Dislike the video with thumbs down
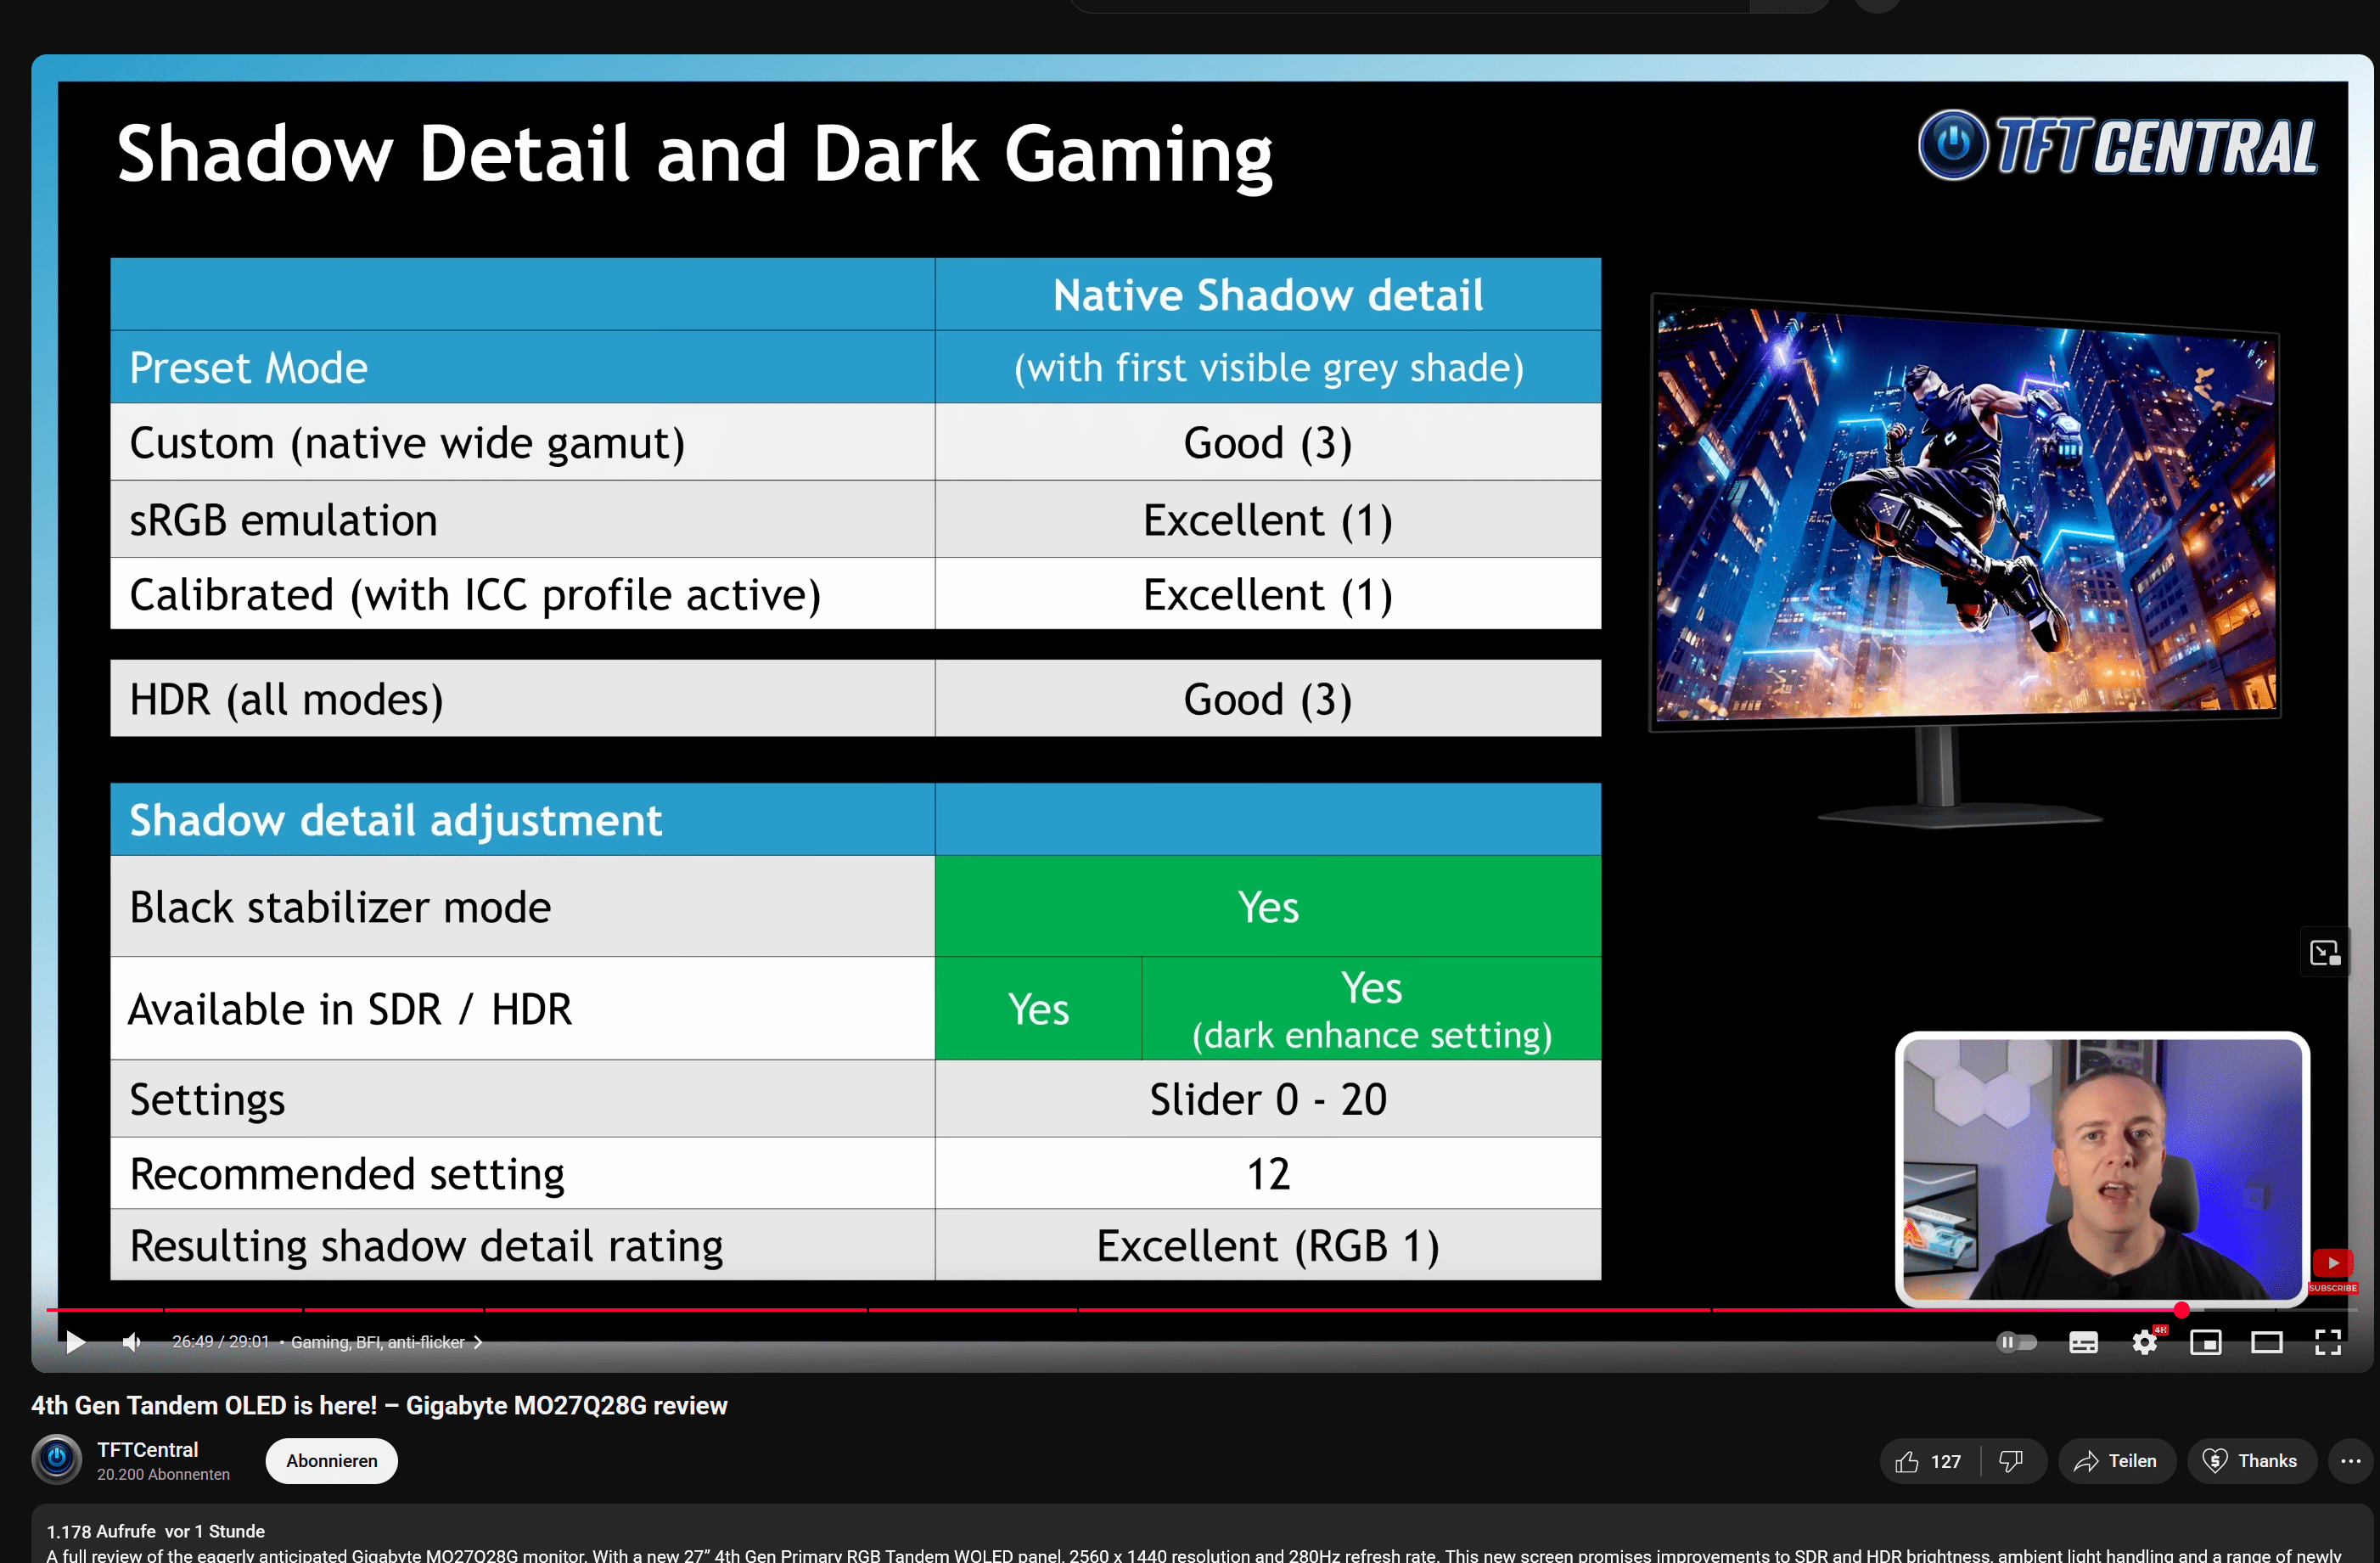2380x1563 pixels. click(x=2010, y=1461)
